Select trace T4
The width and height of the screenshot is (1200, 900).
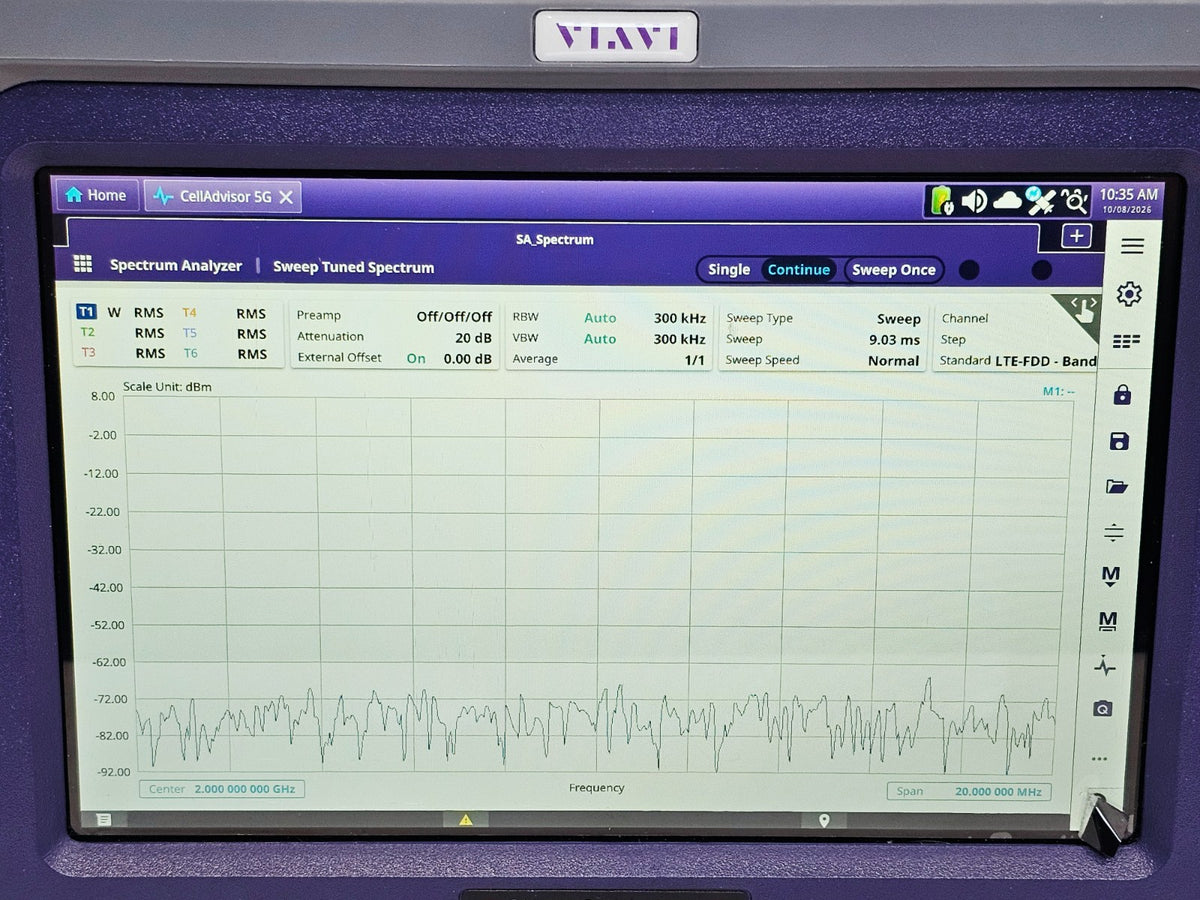pos(189,313)
